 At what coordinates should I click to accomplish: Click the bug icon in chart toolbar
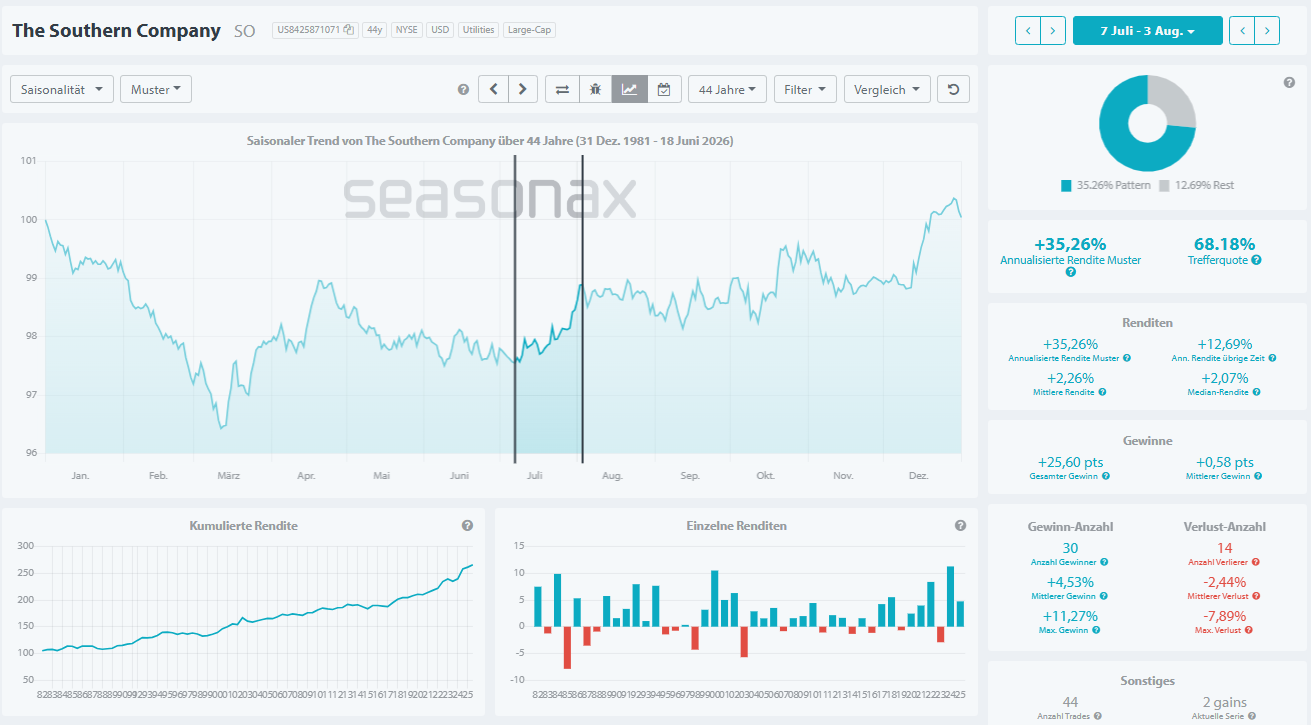[x=595, y=89]
